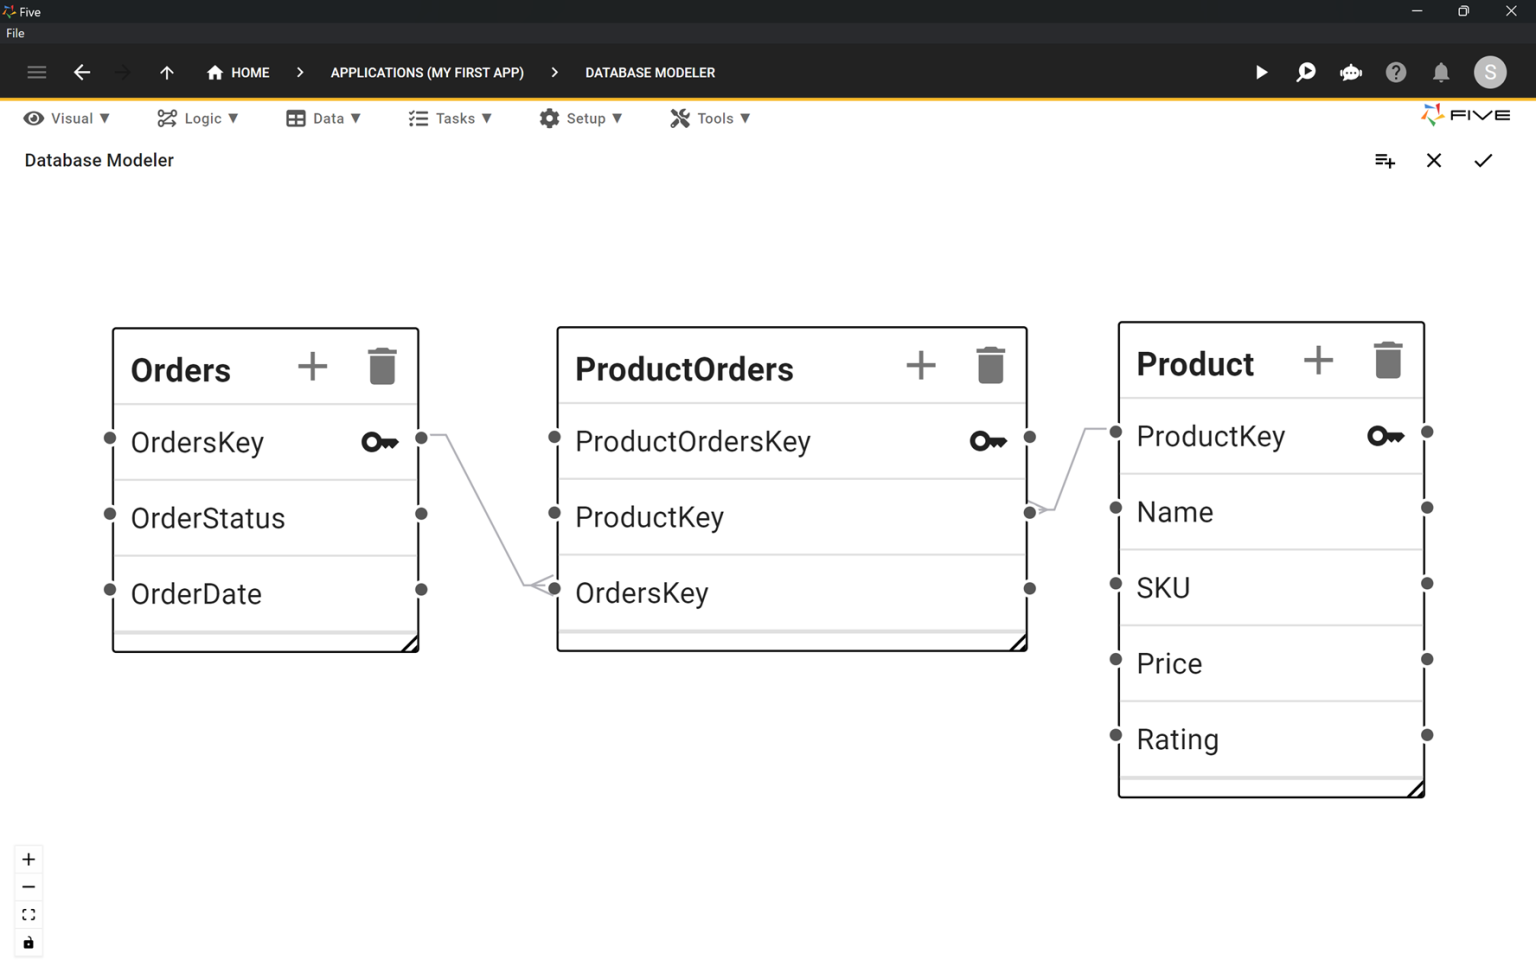The height and width of the screenshot is (973, 1536).
Task: Toggle fit view on the canvas
Action: click(x=28, y=915)
